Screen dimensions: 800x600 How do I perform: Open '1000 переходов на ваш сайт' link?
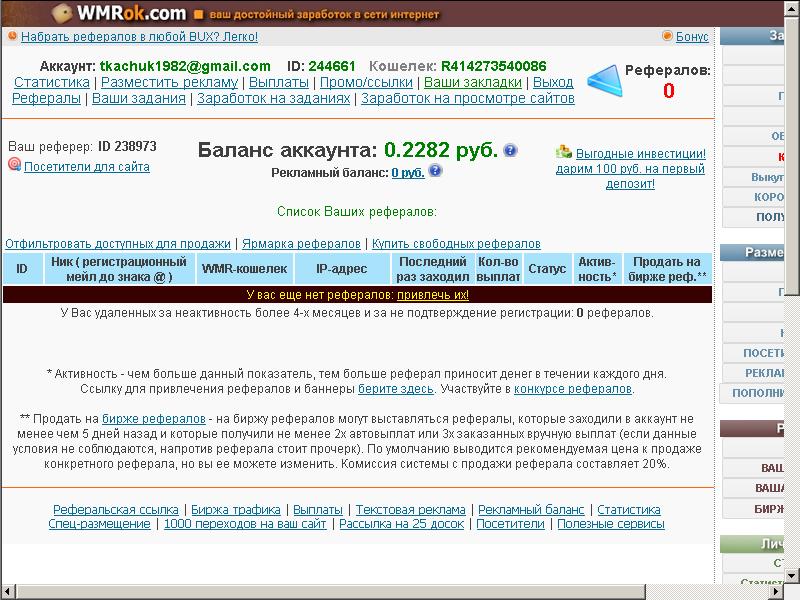245,524
